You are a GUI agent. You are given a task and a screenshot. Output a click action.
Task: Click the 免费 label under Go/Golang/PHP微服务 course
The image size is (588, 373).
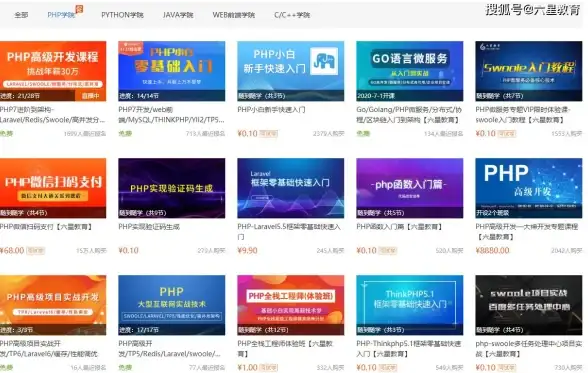coord(363,133)
